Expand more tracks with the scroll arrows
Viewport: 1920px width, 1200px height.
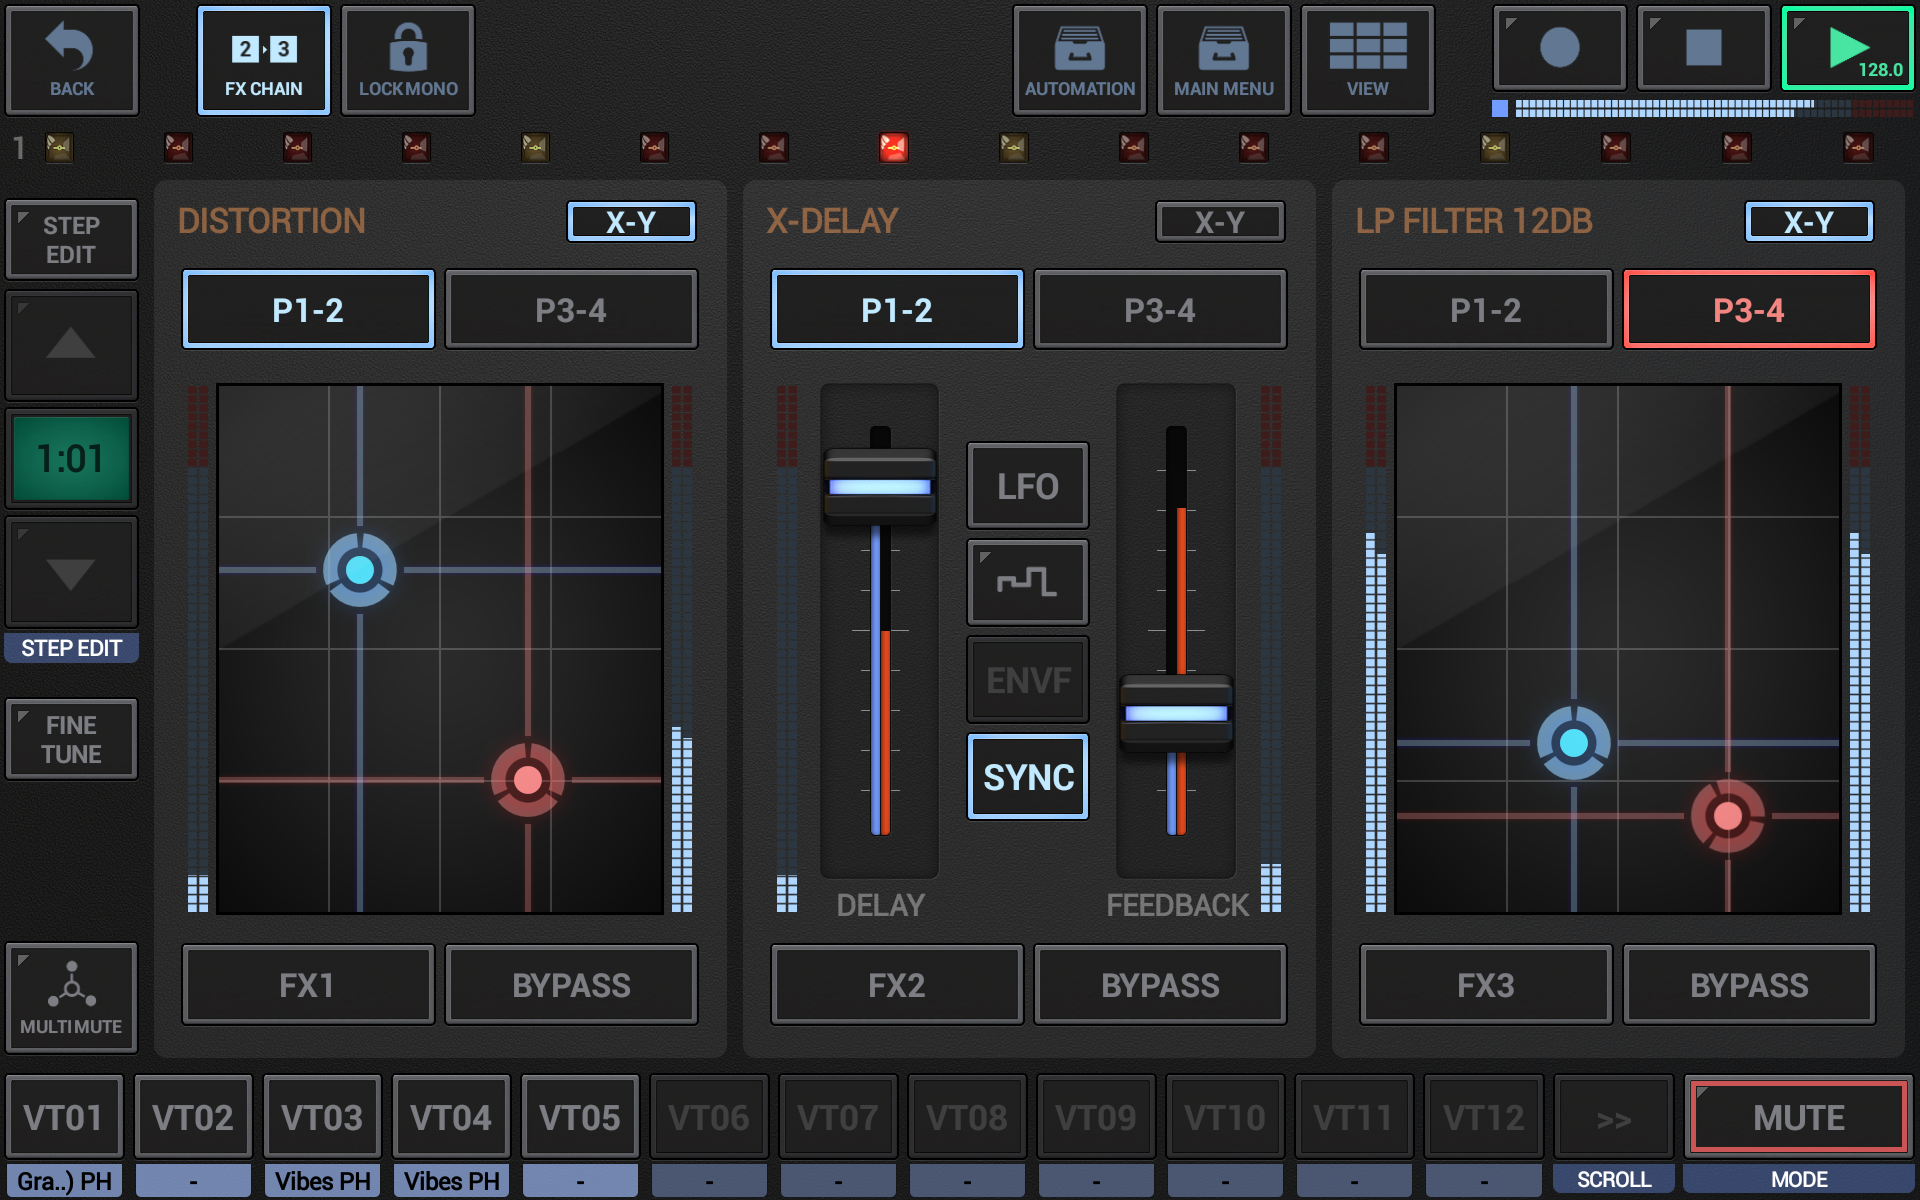coord(1613,1116)
